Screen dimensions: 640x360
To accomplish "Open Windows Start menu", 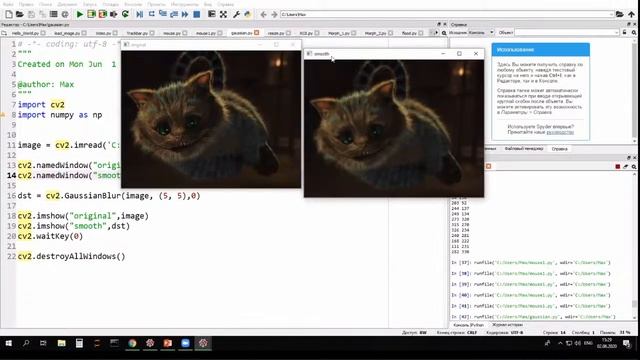I will (9, 343).
